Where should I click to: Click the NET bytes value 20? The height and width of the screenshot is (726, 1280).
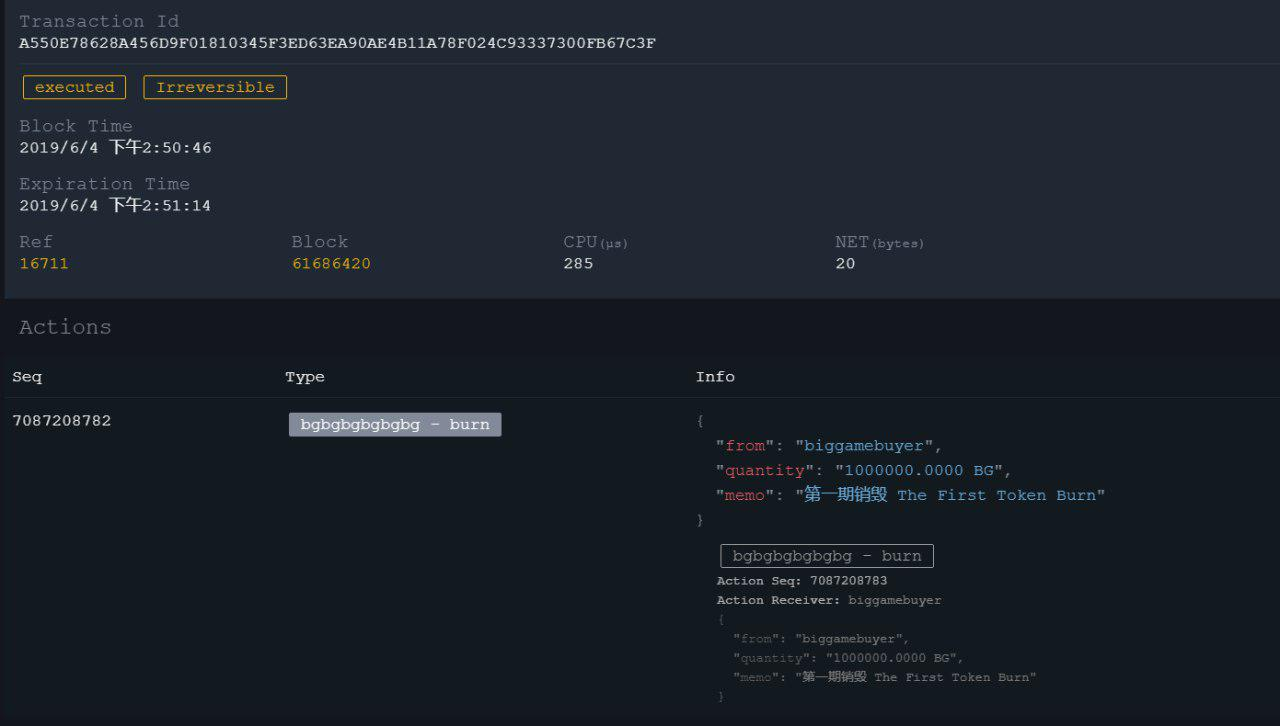click(845, 264)
